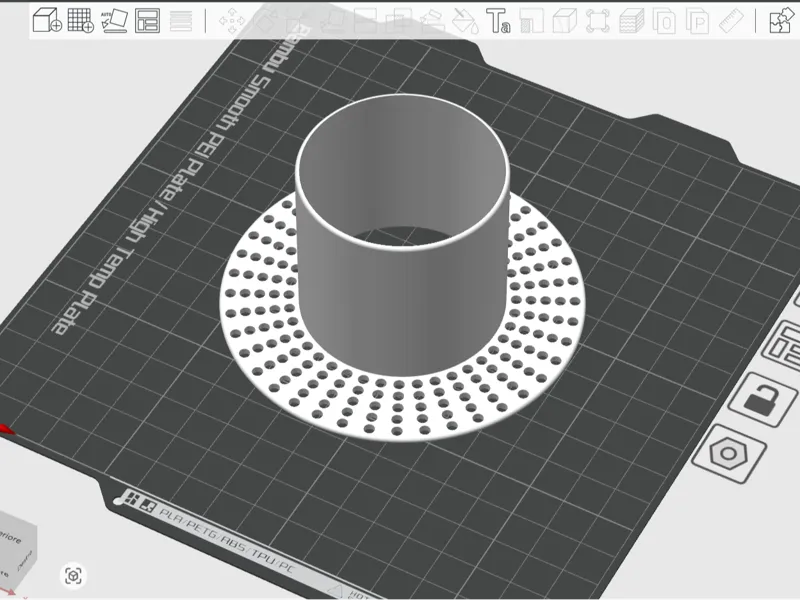Run Auto orient on the model
Screen dimensions: 800x600
click(114, 20)
